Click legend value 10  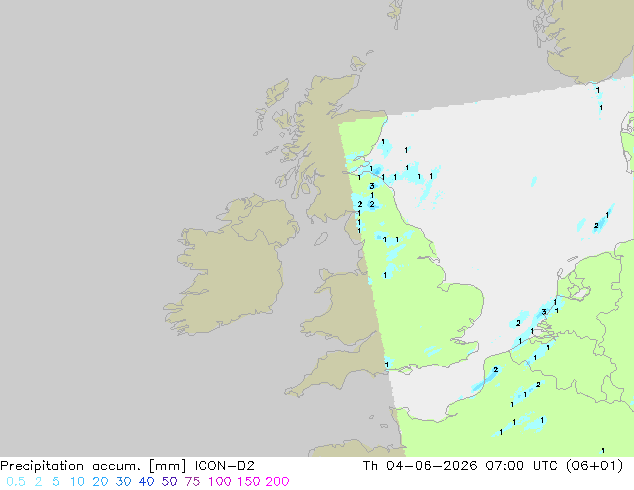[77, 482]
